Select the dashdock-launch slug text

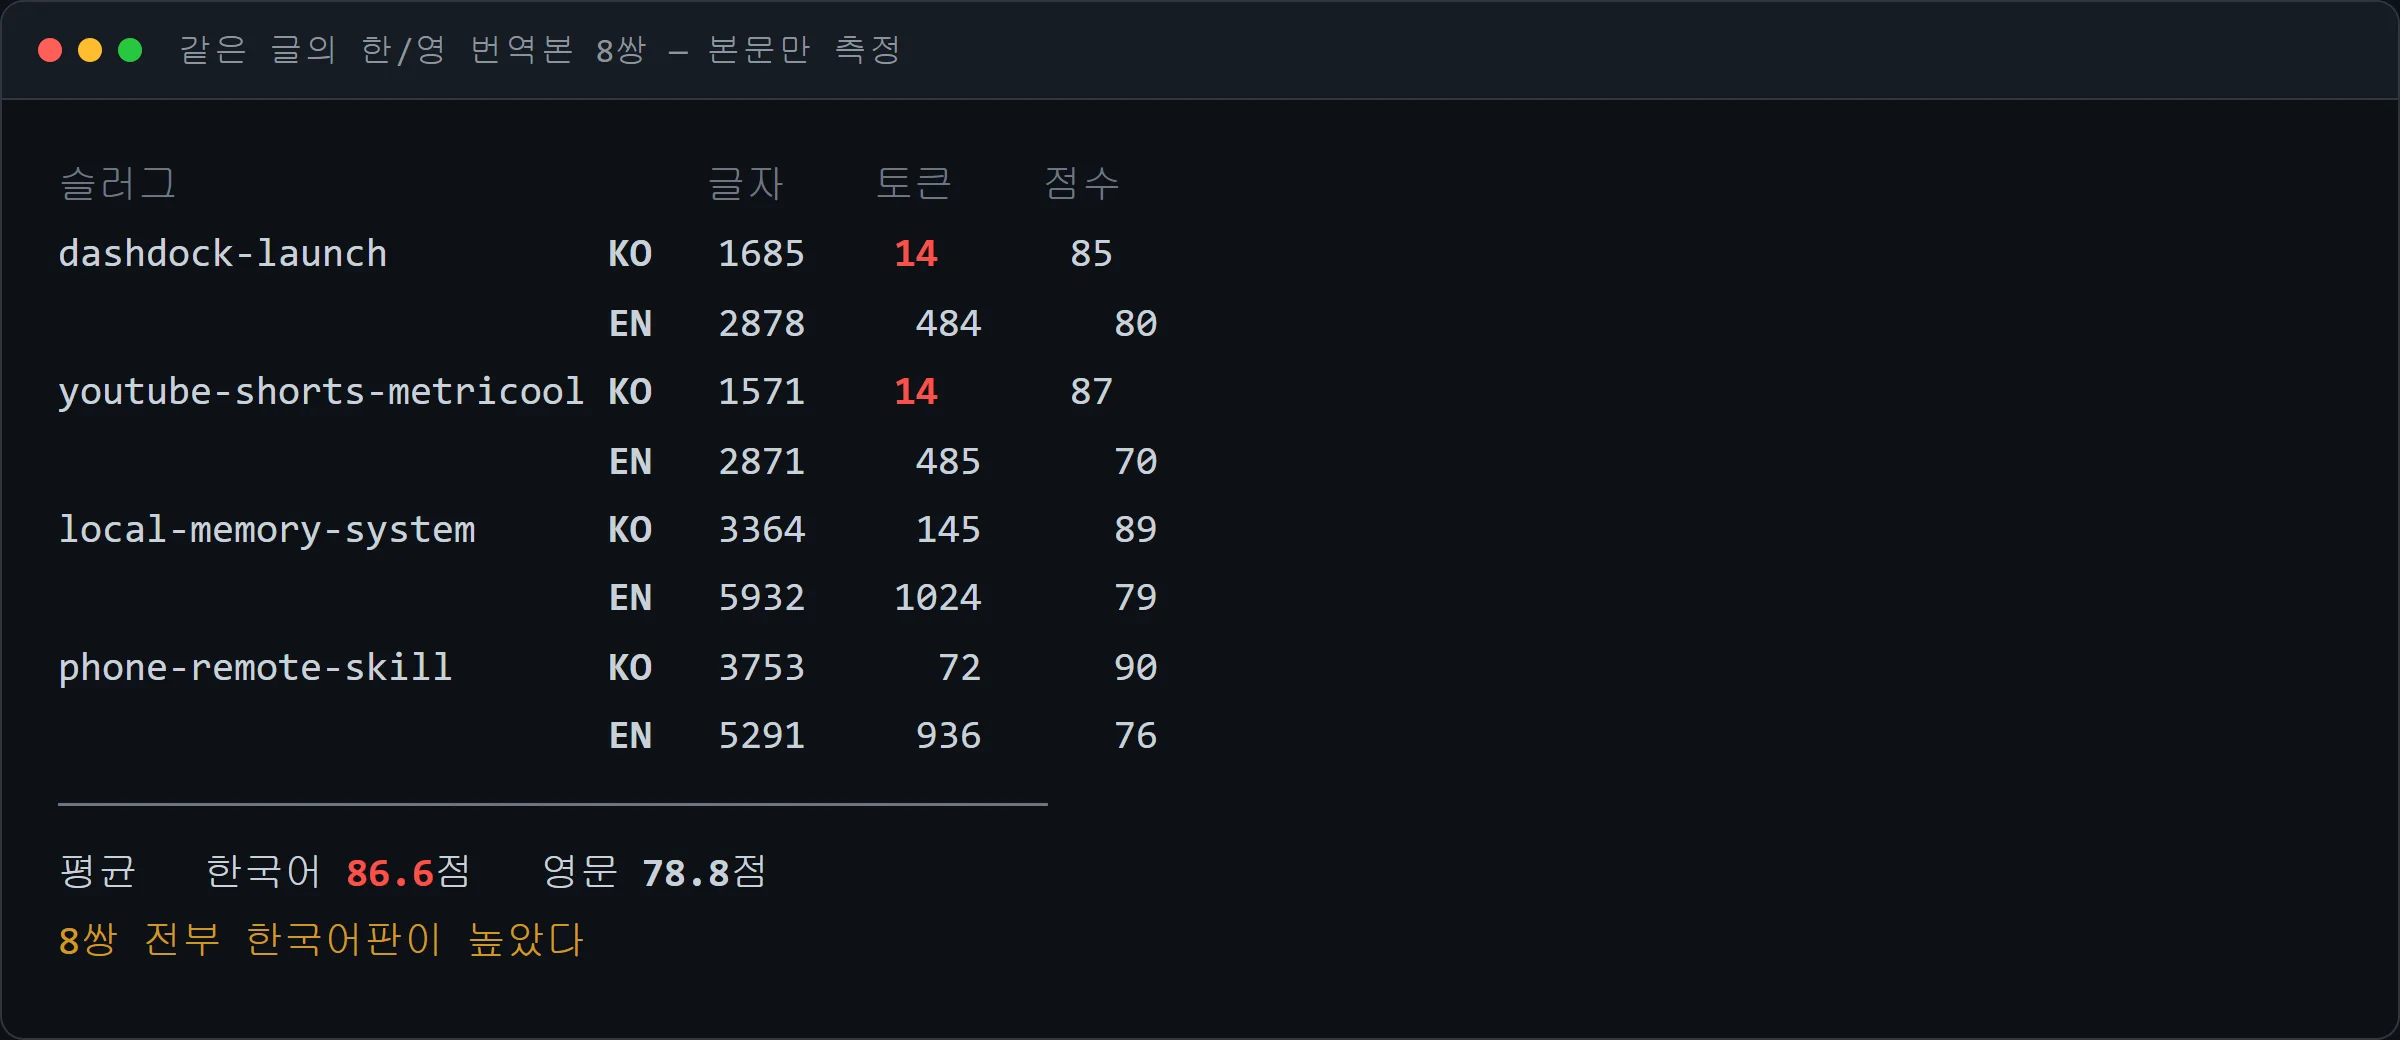tap(223, 253)
